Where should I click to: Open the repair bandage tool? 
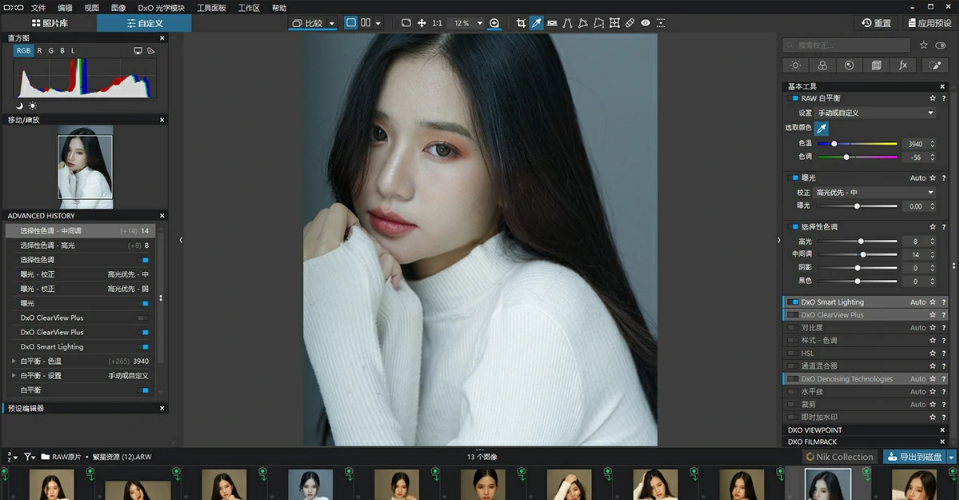629,23
